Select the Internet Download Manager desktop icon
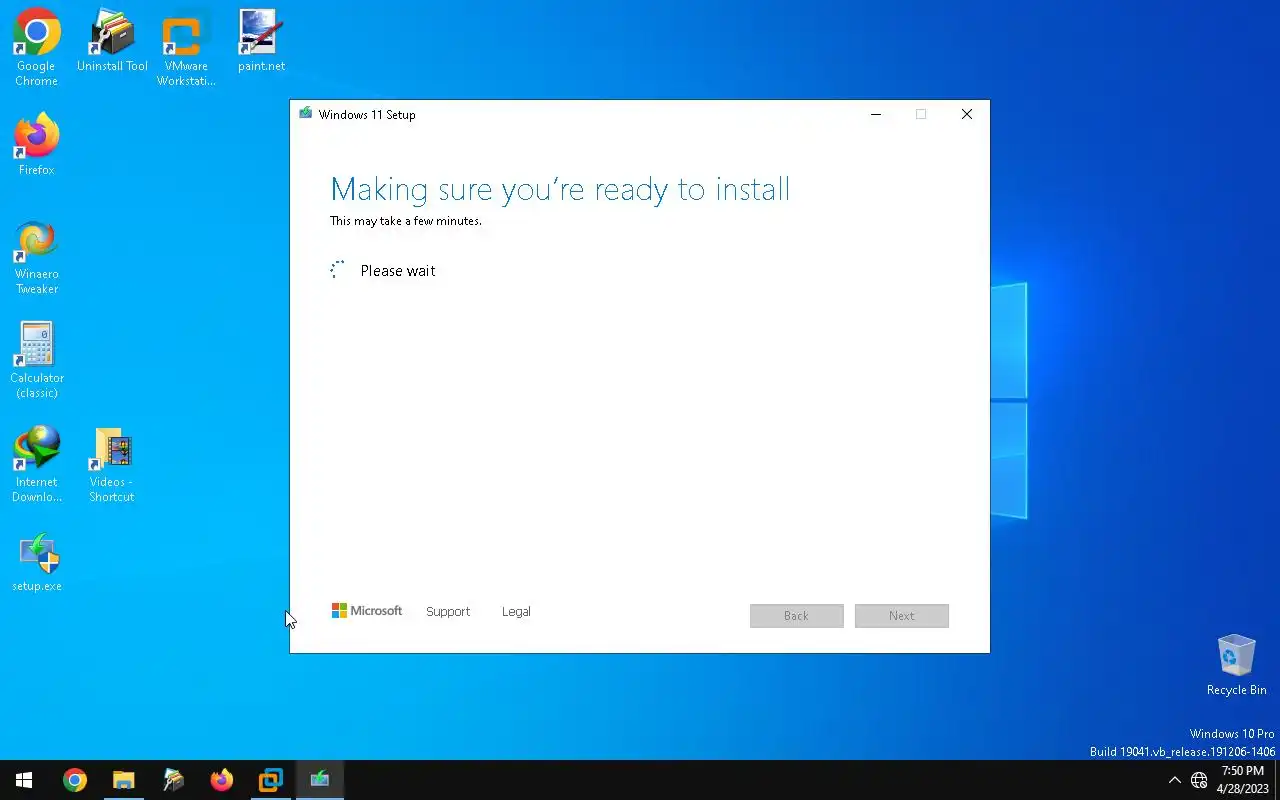This screenshot has width=1280, height=800. (36, 465)
